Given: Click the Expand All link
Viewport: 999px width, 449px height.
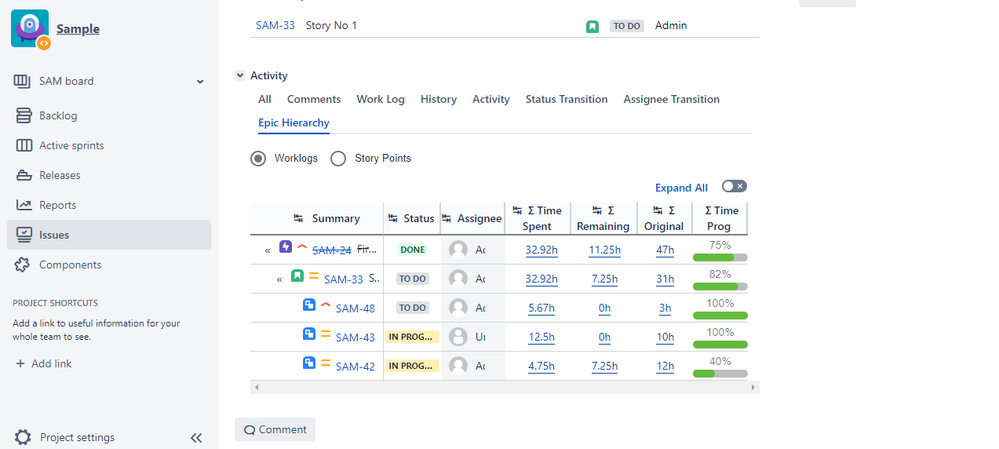Looking at the screenshot, I should [681, 188].
